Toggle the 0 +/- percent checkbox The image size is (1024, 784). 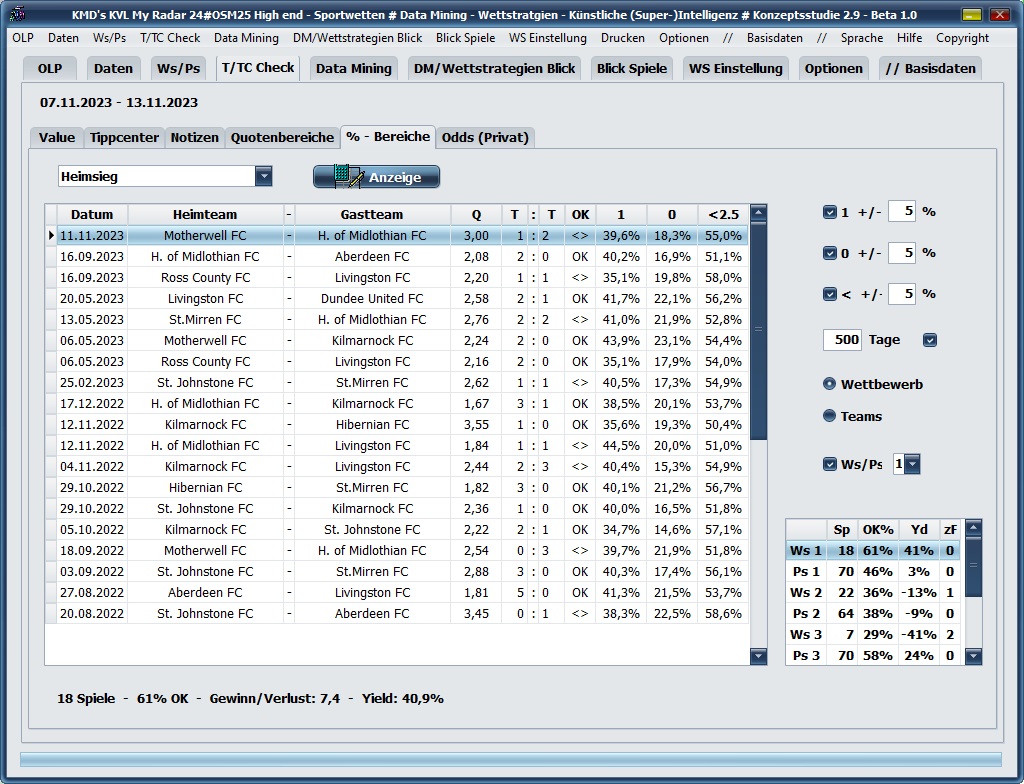pyautogui.click(x=829, y=253)
